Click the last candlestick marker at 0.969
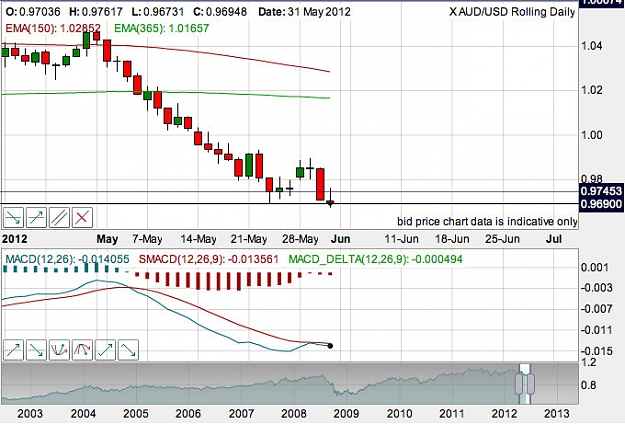 [x=330, y=203]
